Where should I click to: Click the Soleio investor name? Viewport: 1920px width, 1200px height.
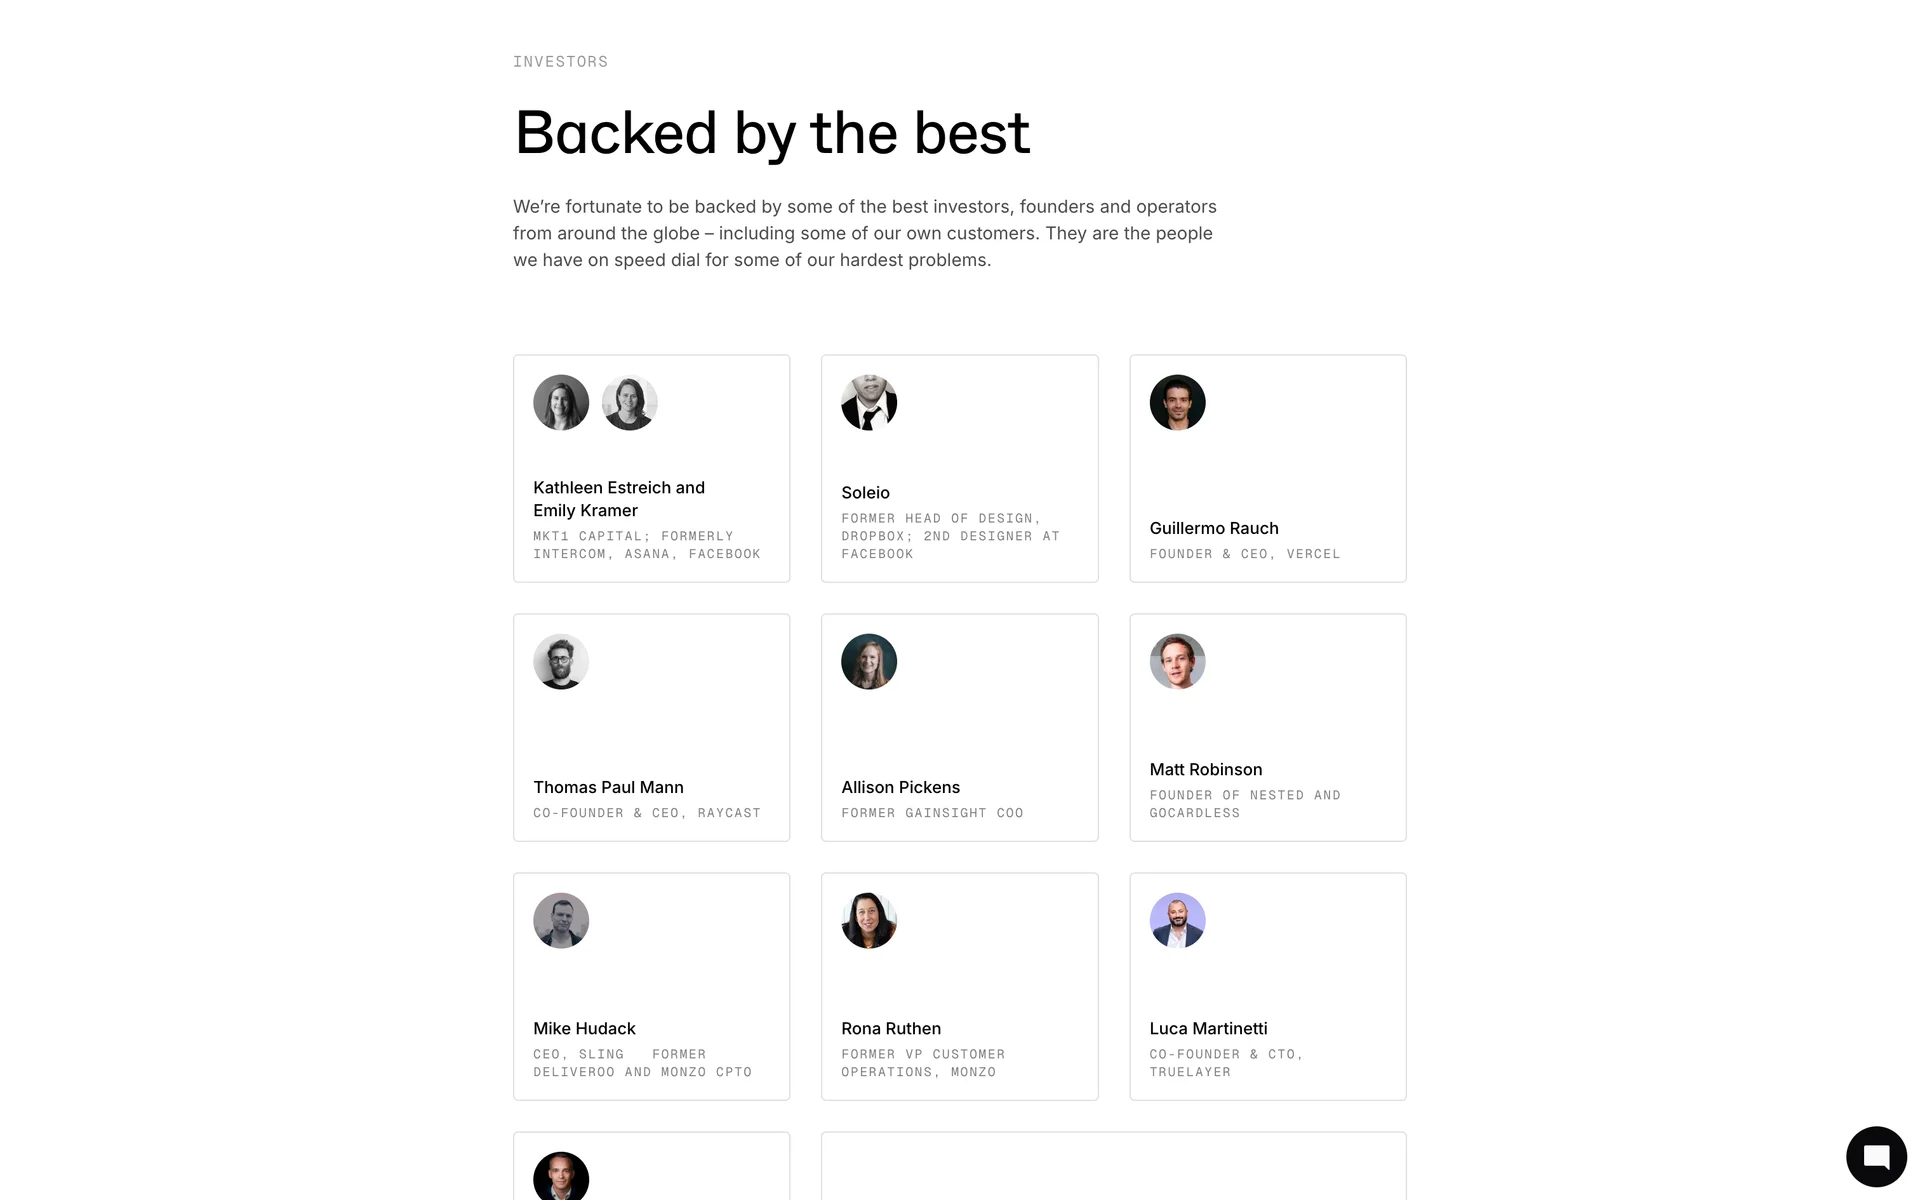tap(865, 493)
